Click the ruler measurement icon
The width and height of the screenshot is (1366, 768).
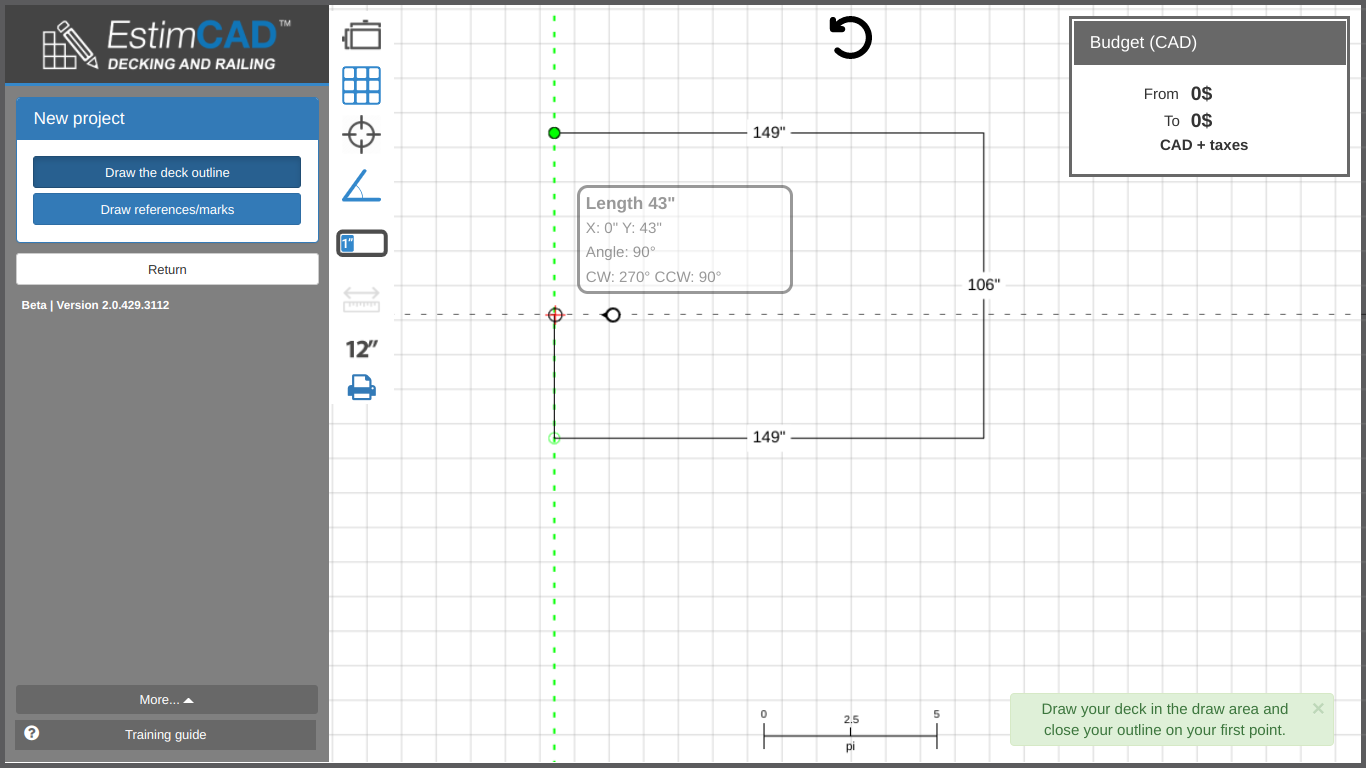(362, 298)
